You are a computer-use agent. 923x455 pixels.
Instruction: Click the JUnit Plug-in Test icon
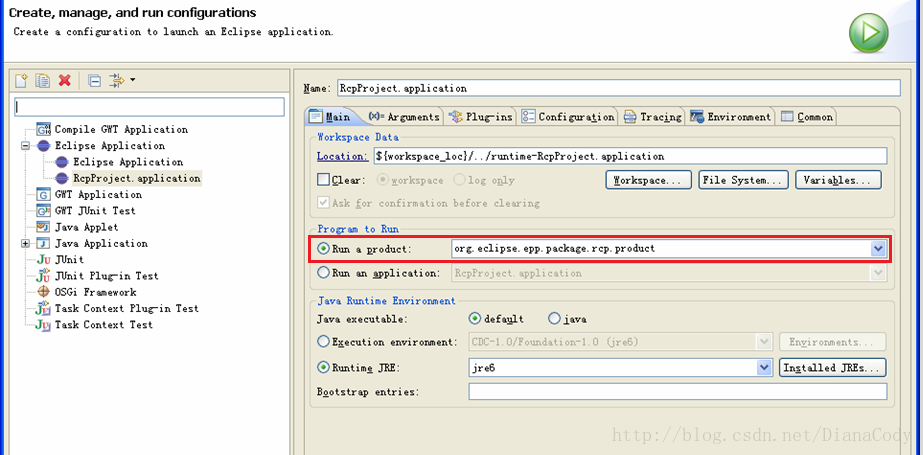pos(44,275)
